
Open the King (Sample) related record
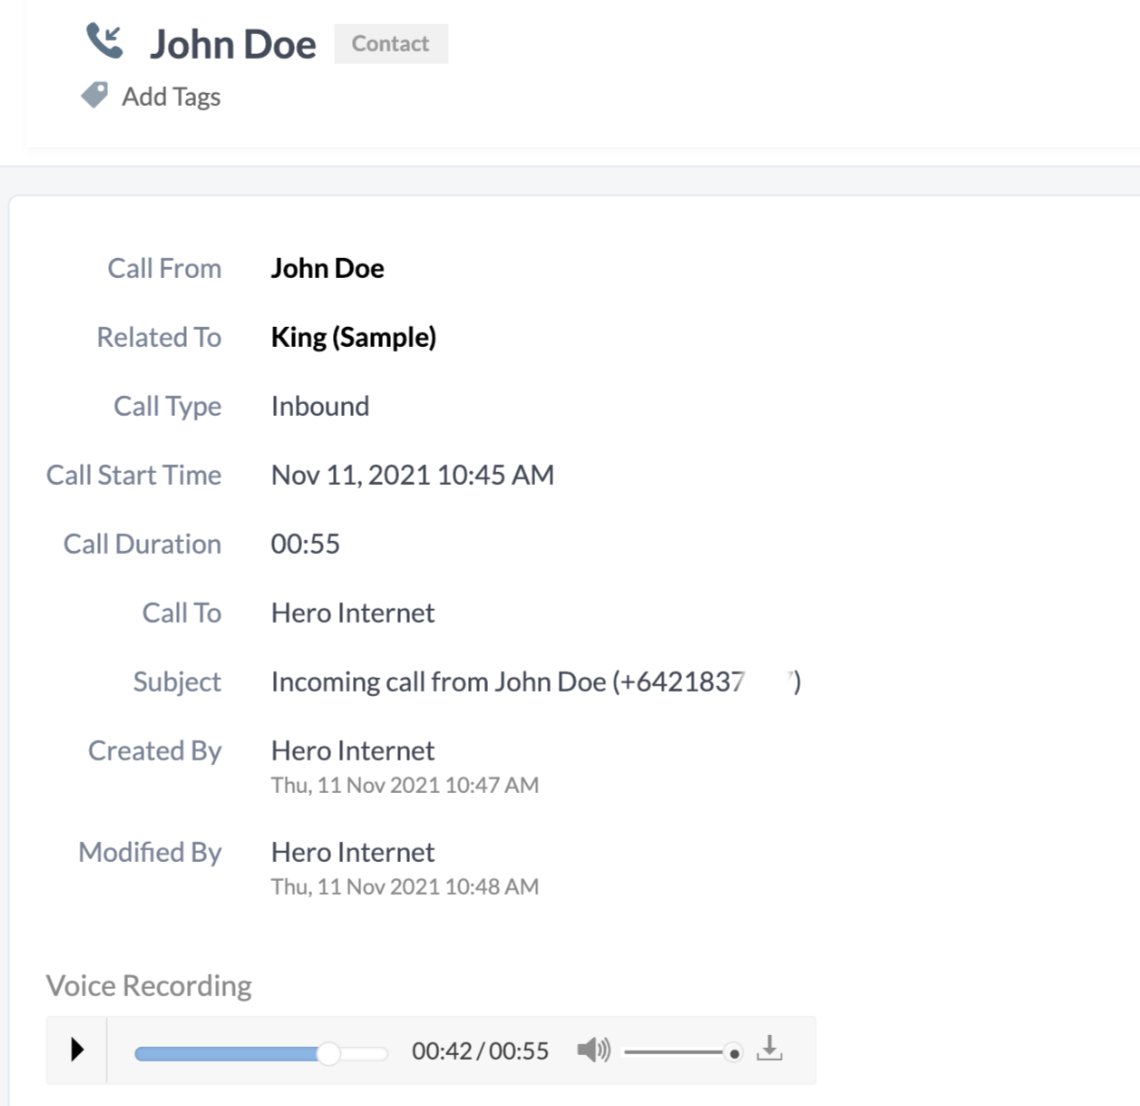(353, 337)
